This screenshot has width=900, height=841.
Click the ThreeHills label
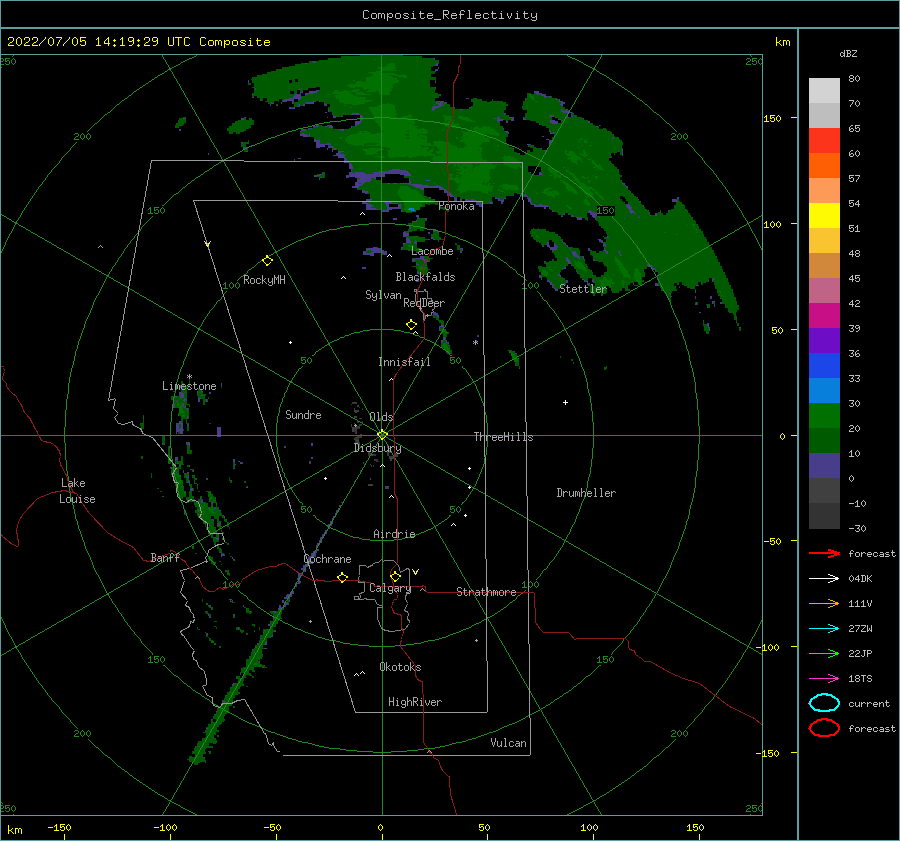(x=503, y=437)
